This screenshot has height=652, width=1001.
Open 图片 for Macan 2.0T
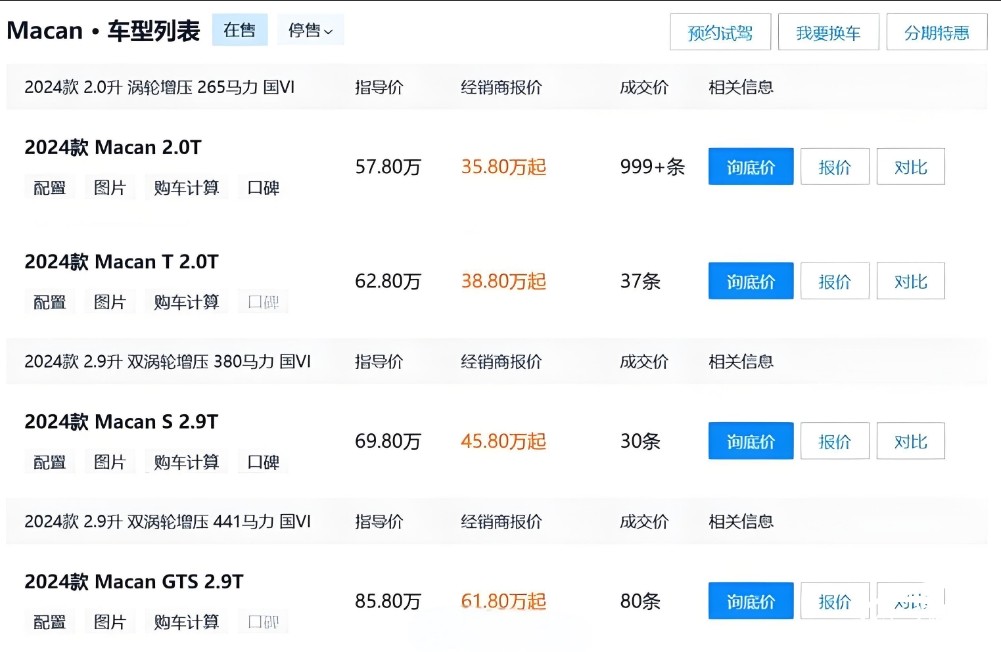[110, 188]
